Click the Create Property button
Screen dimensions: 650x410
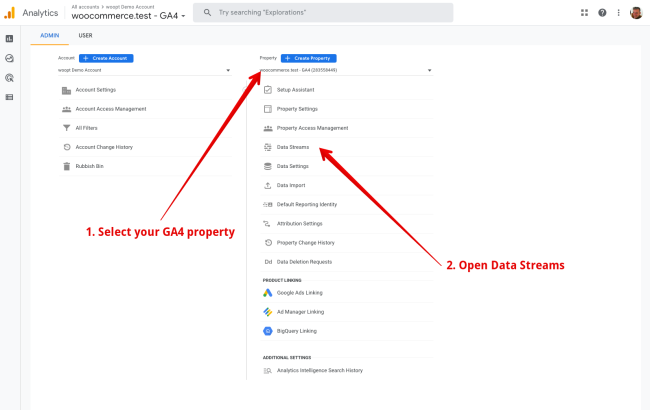[x=308, y=58]
